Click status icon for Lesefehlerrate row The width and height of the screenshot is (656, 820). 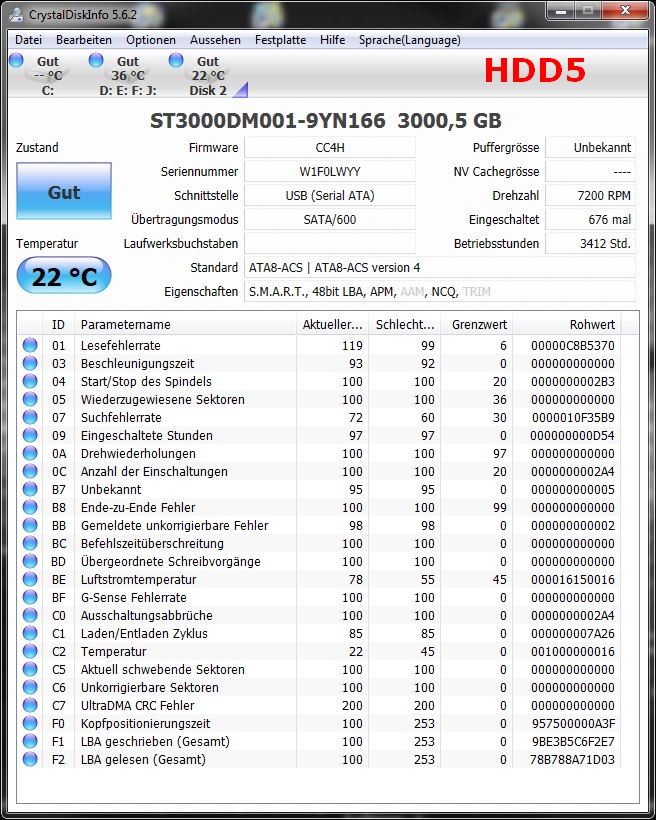coord(30,345)
